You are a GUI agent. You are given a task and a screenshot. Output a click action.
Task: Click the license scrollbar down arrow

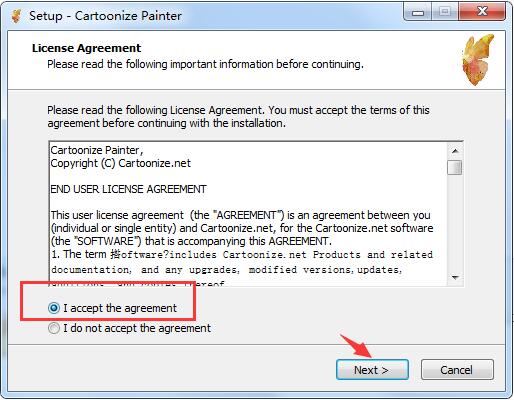pyautogui.click(x=455, y=277)
